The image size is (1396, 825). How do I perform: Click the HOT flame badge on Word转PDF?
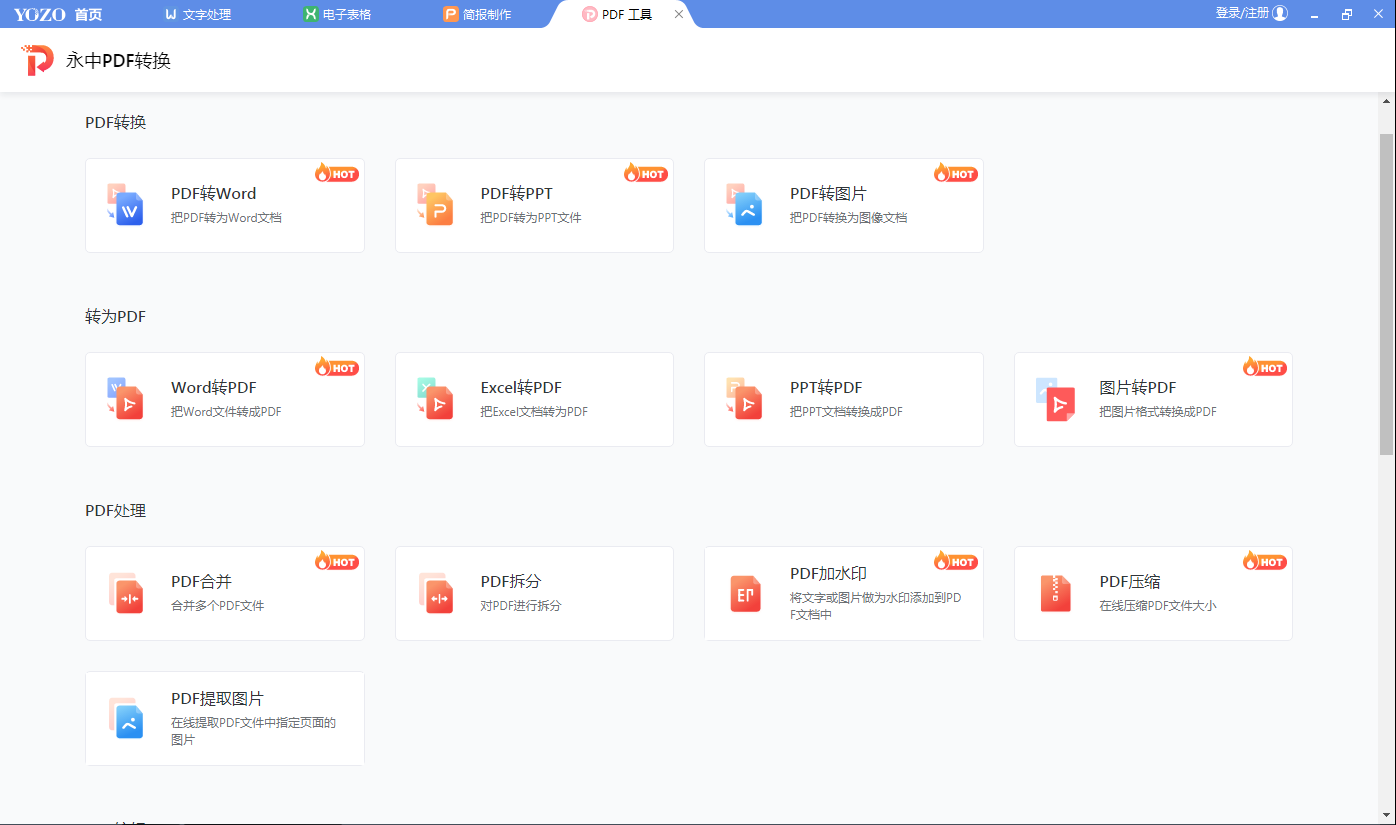[x=337, y=367]
